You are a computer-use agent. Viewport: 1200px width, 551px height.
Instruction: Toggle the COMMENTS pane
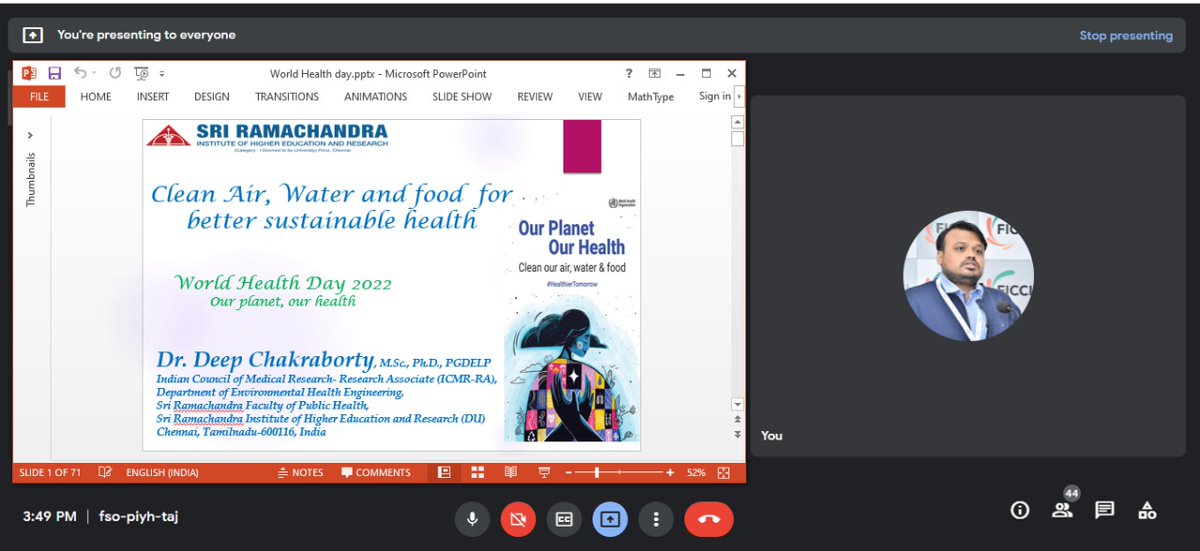376,472
